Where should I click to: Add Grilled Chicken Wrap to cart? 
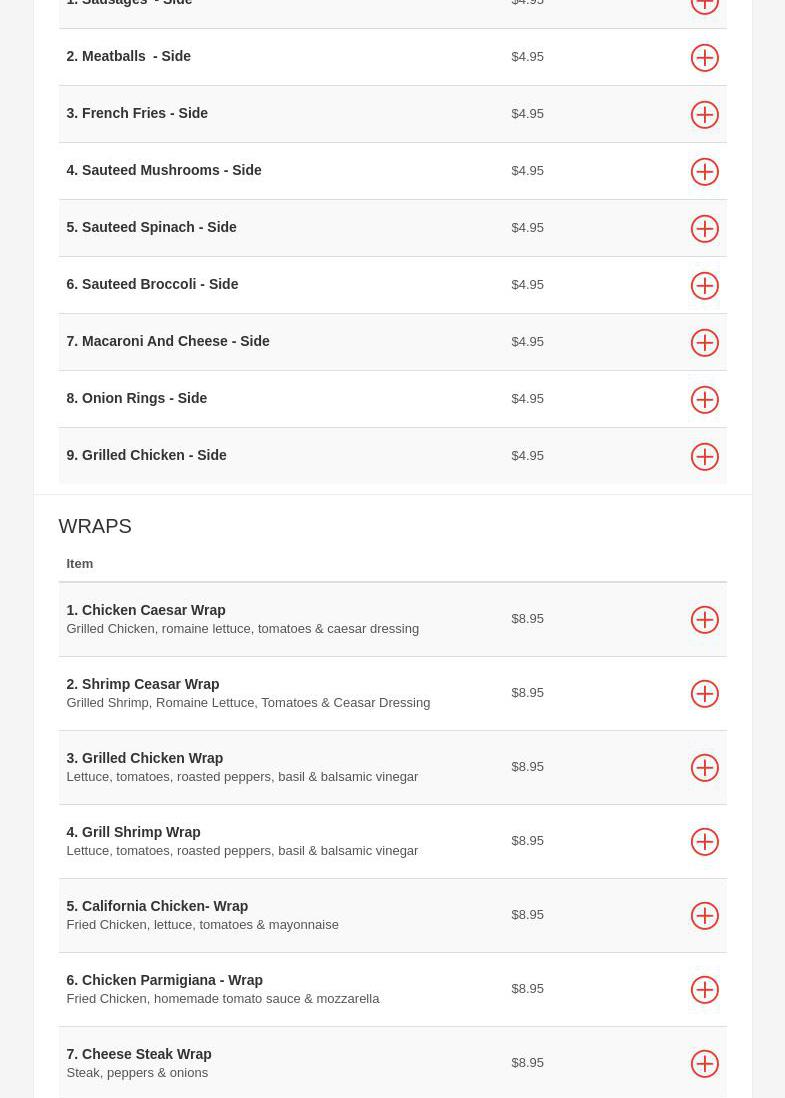tap(705, 768)
